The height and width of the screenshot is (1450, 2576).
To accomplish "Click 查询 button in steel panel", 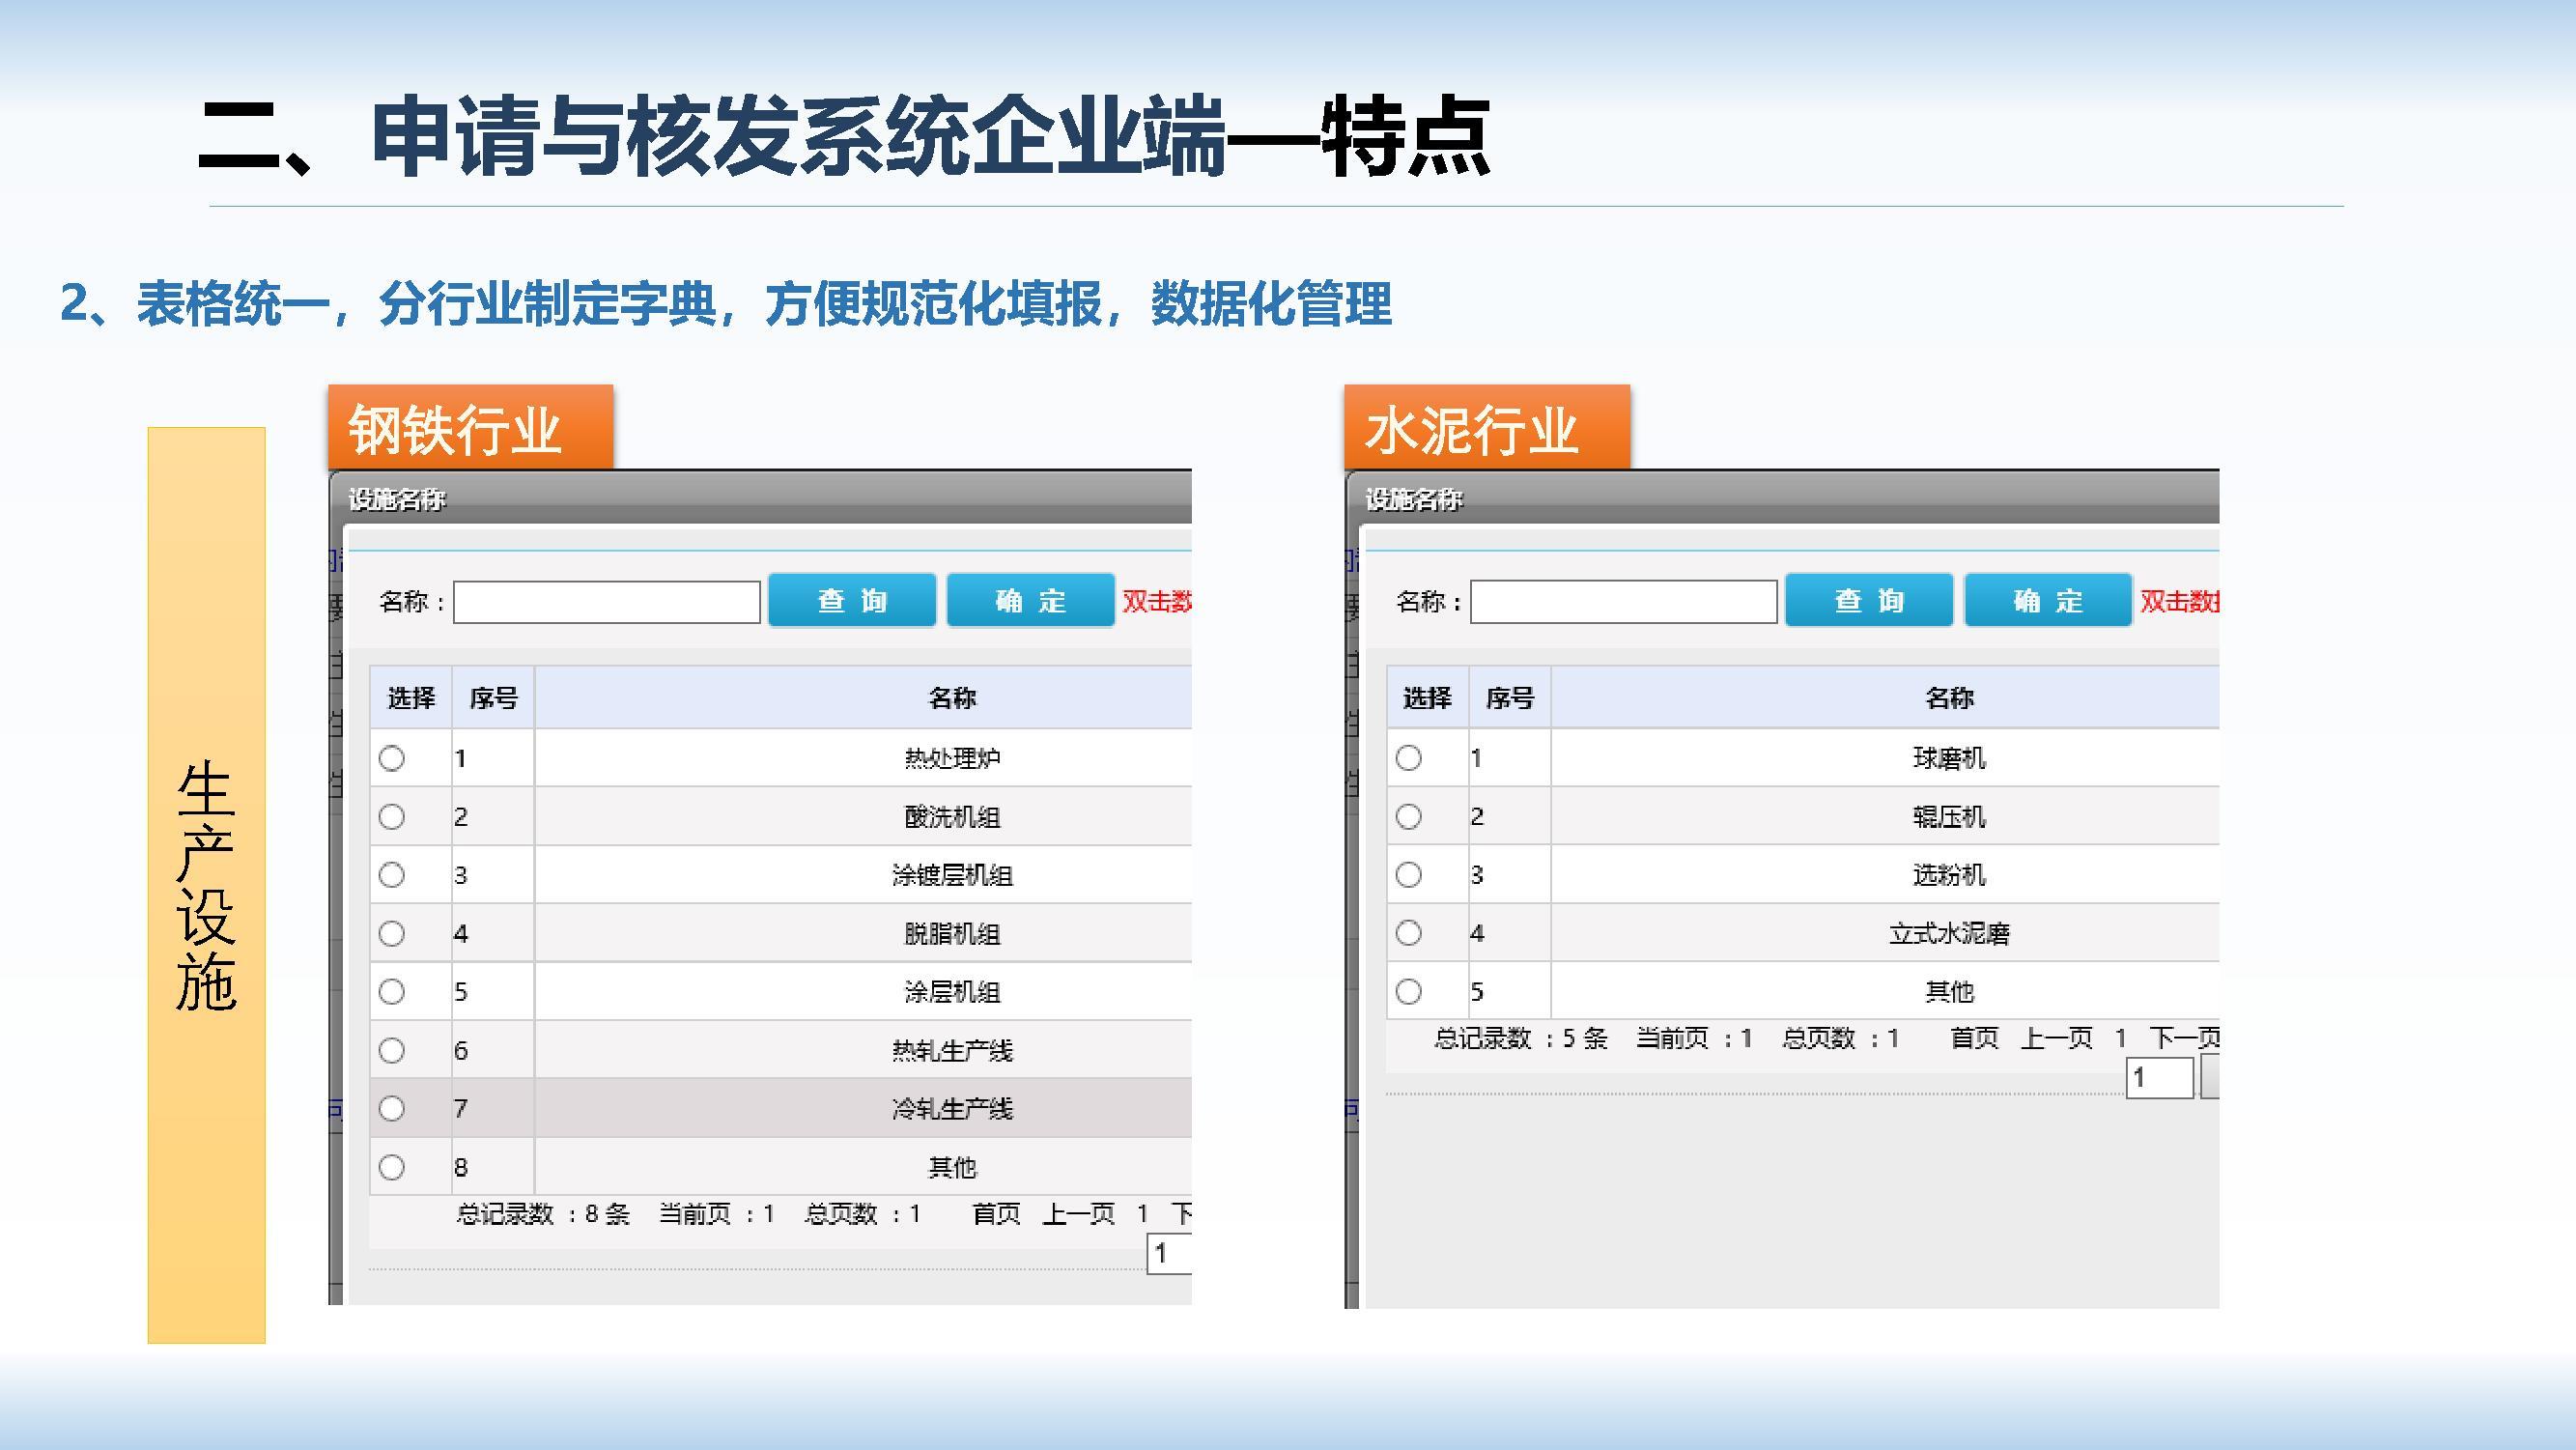I will [852, 600].
